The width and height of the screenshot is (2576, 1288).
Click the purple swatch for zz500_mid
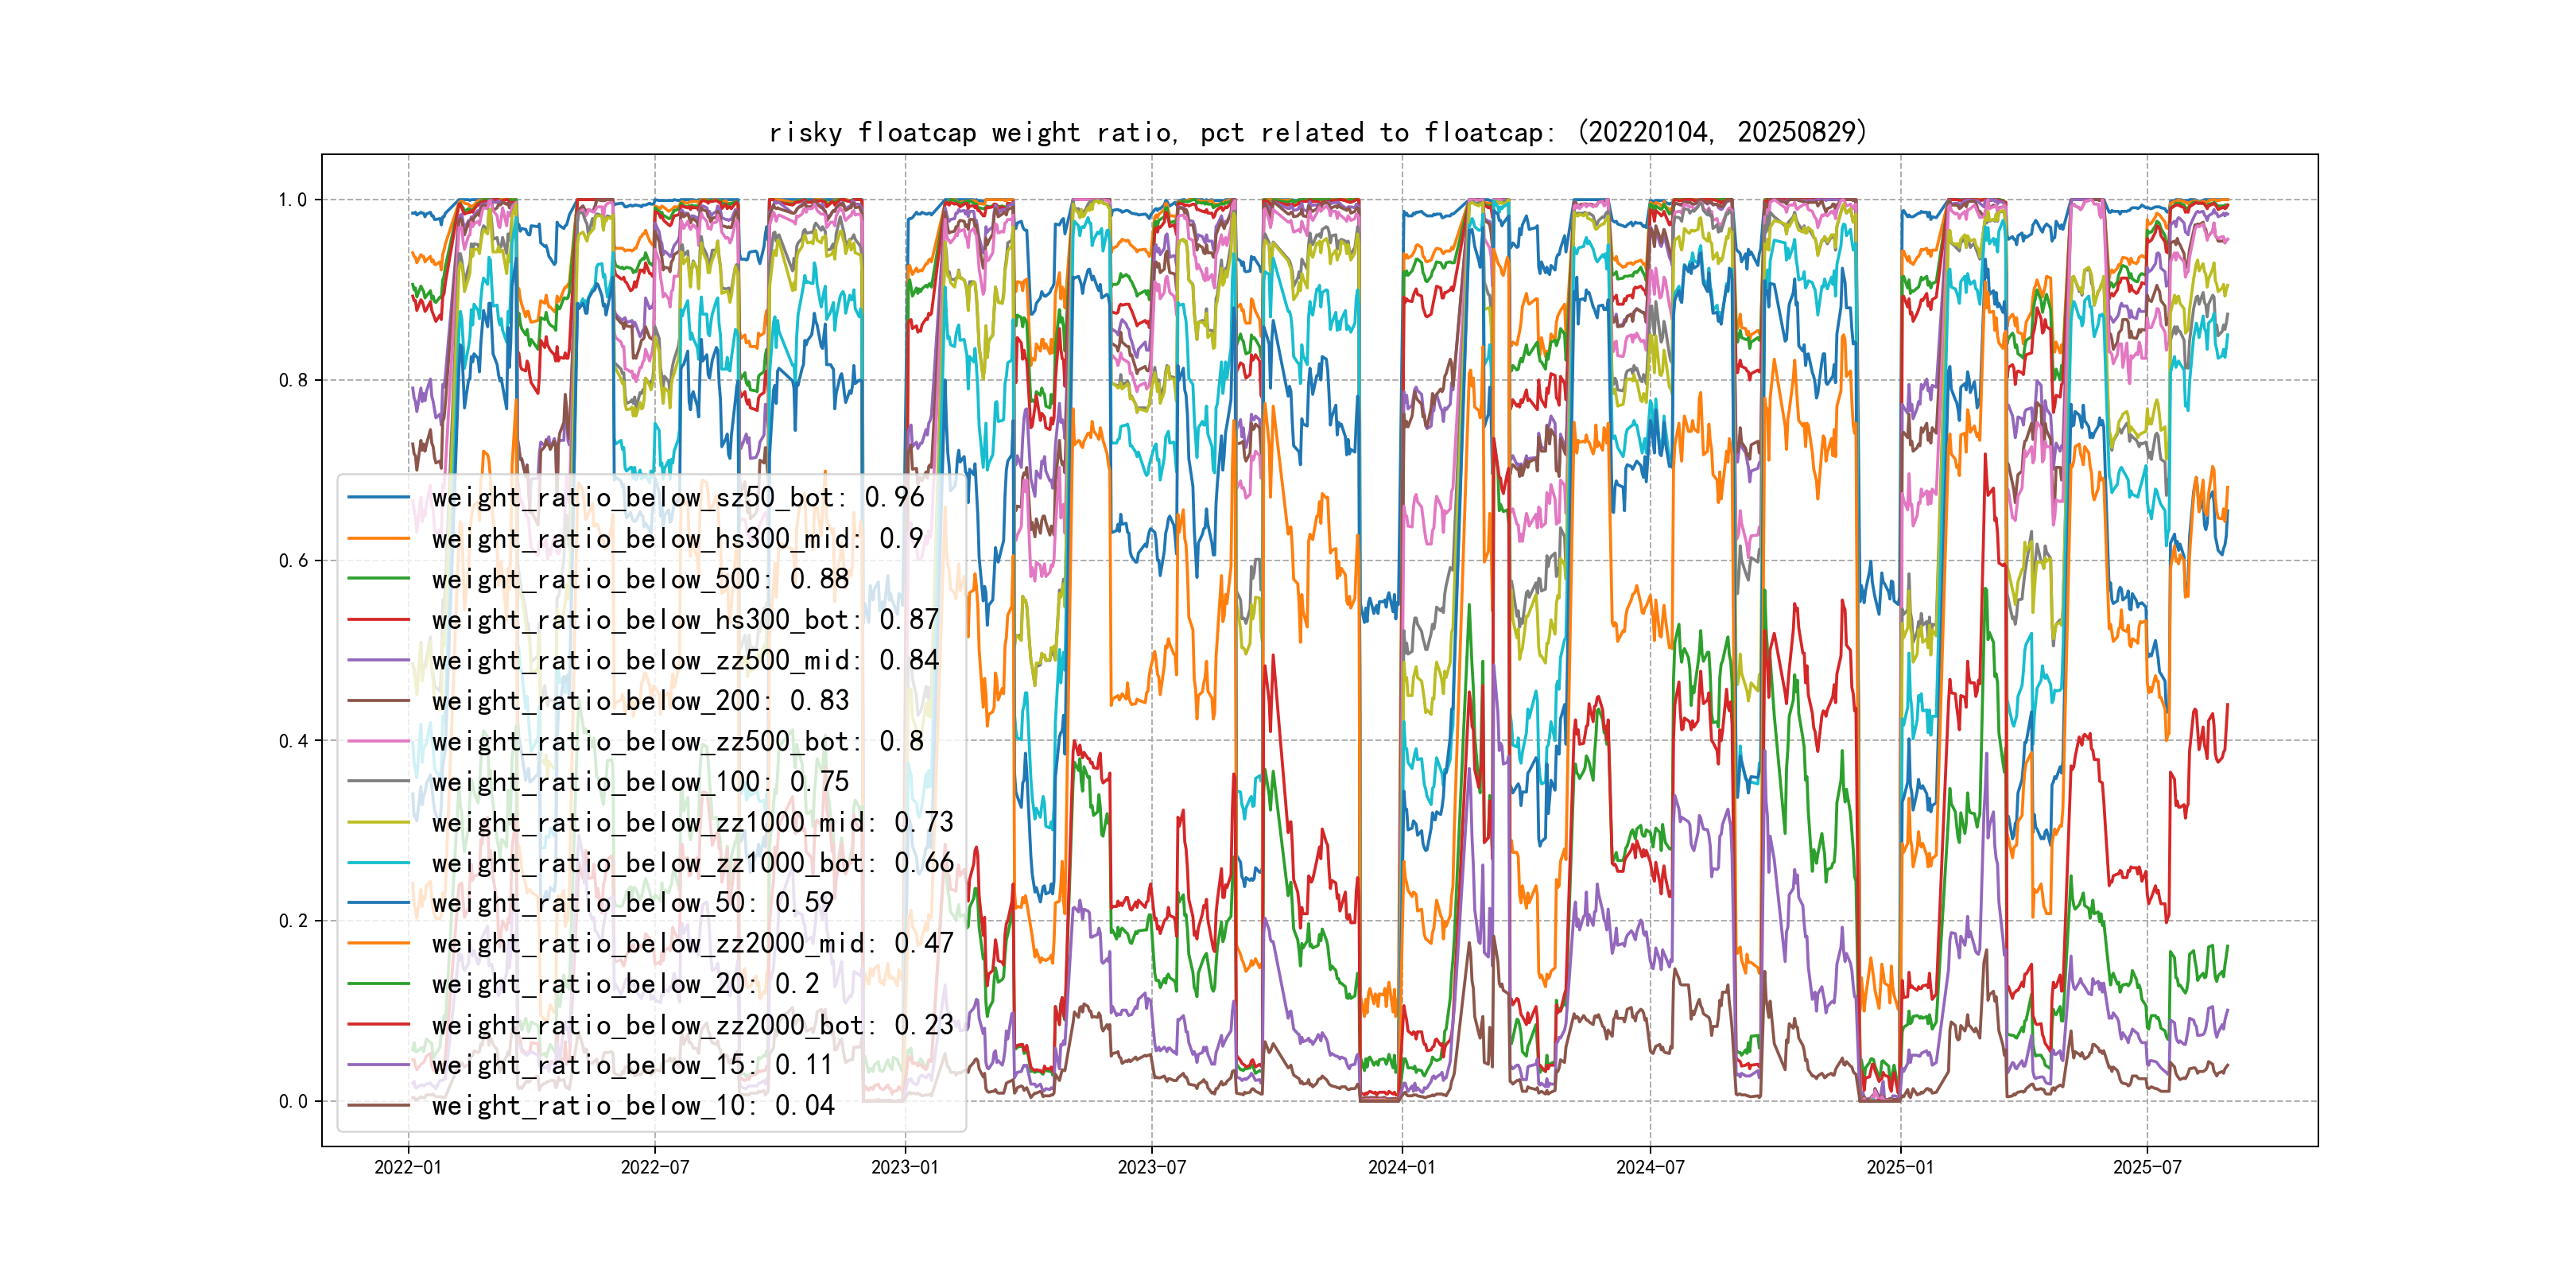378,660
